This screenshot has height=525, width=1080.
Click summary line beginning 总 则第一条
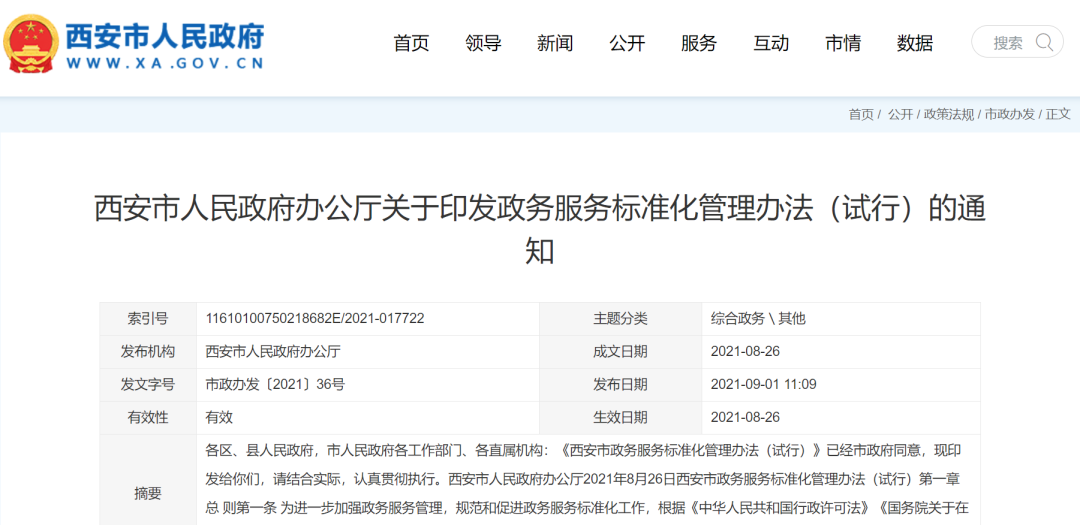588,508
